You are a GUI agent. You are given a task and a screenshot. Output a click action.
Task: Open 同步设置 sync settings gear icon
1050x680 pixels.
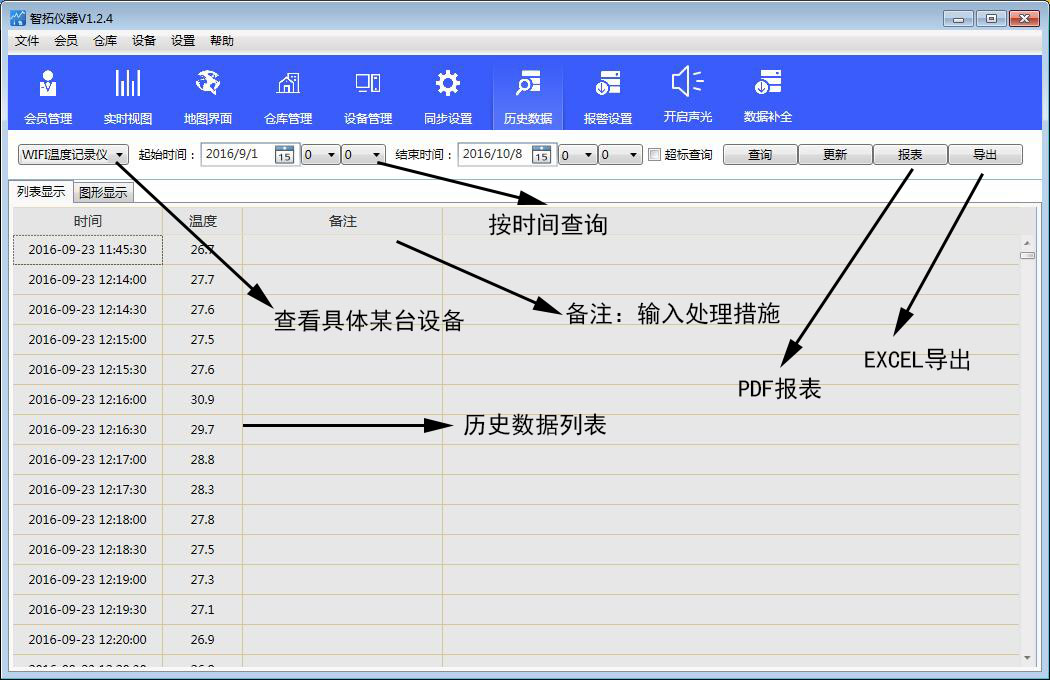[448, 94]
